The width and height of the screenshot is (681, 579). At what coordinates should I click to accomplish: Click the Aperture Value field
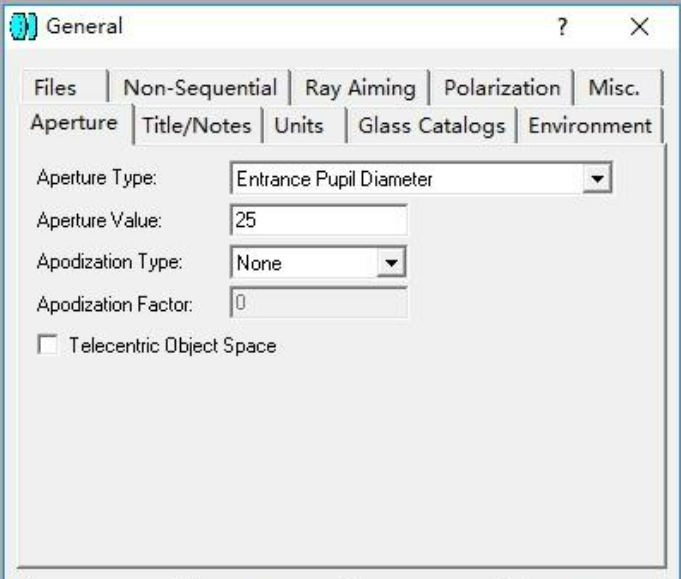tap(319, 220)
